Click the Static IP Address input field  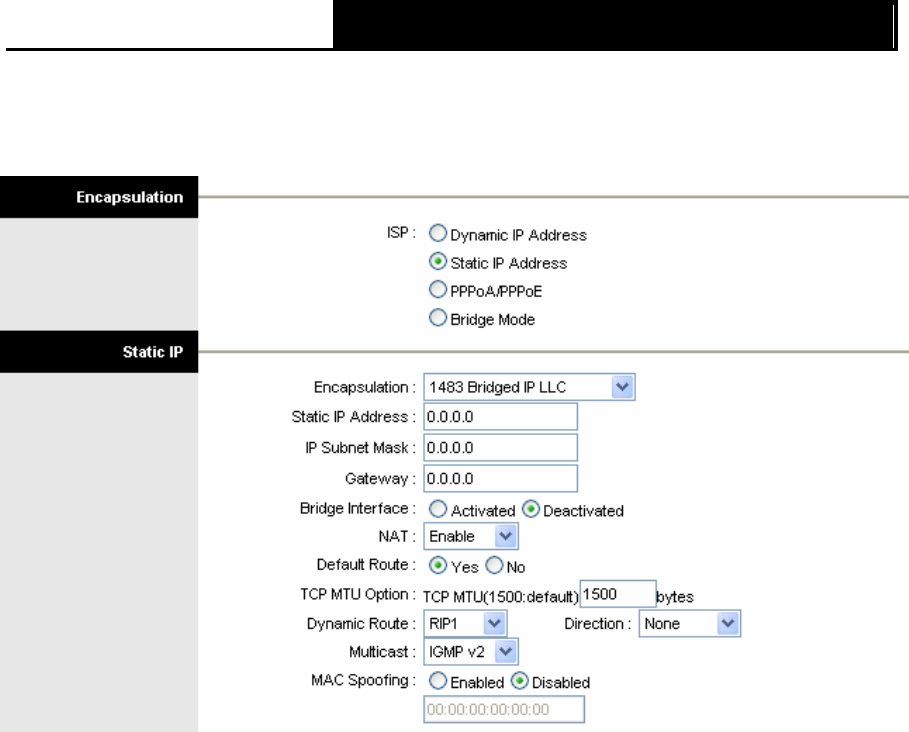[x=500, y=417]
